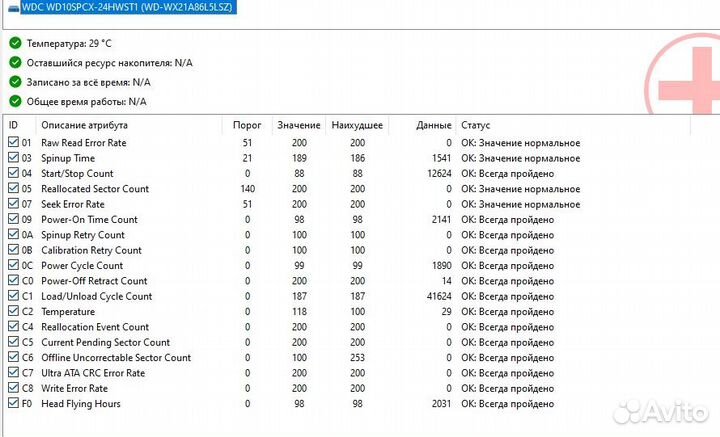Click the Порог column header
720x437 pixels.
point(247,125)
